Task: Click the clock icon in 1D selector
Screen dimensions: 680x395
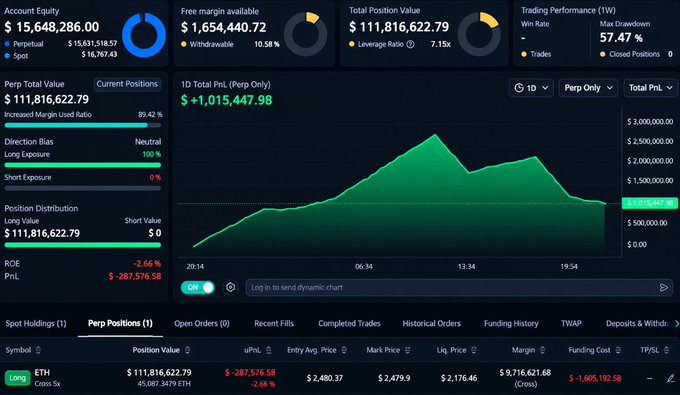Action: point(519,88)
